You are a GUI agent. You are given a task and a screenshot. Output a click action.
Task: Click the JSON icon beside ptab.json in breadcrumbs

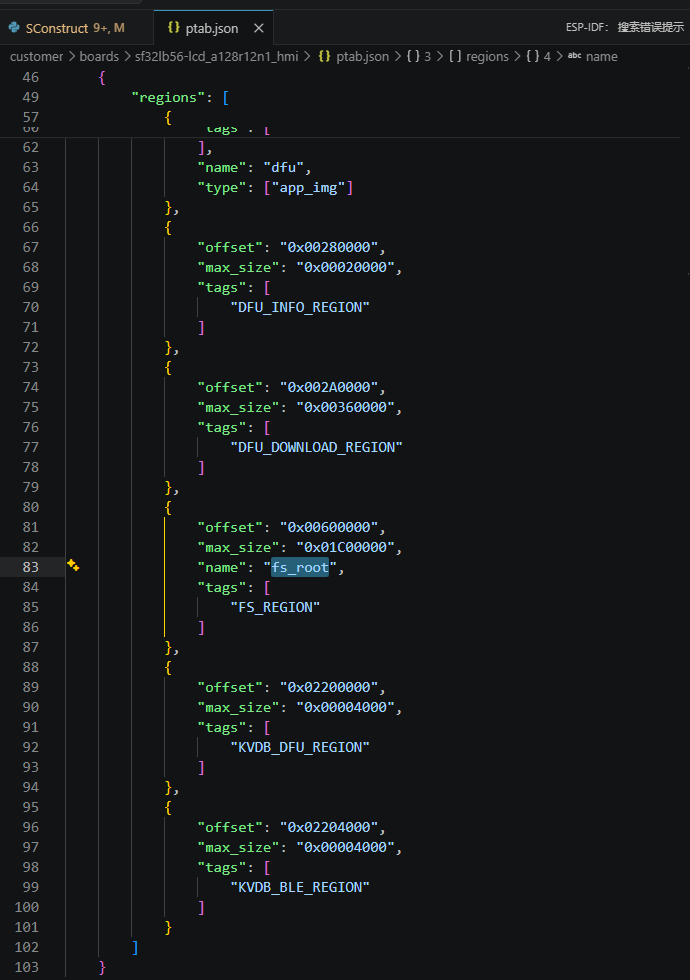pos(324,57)
